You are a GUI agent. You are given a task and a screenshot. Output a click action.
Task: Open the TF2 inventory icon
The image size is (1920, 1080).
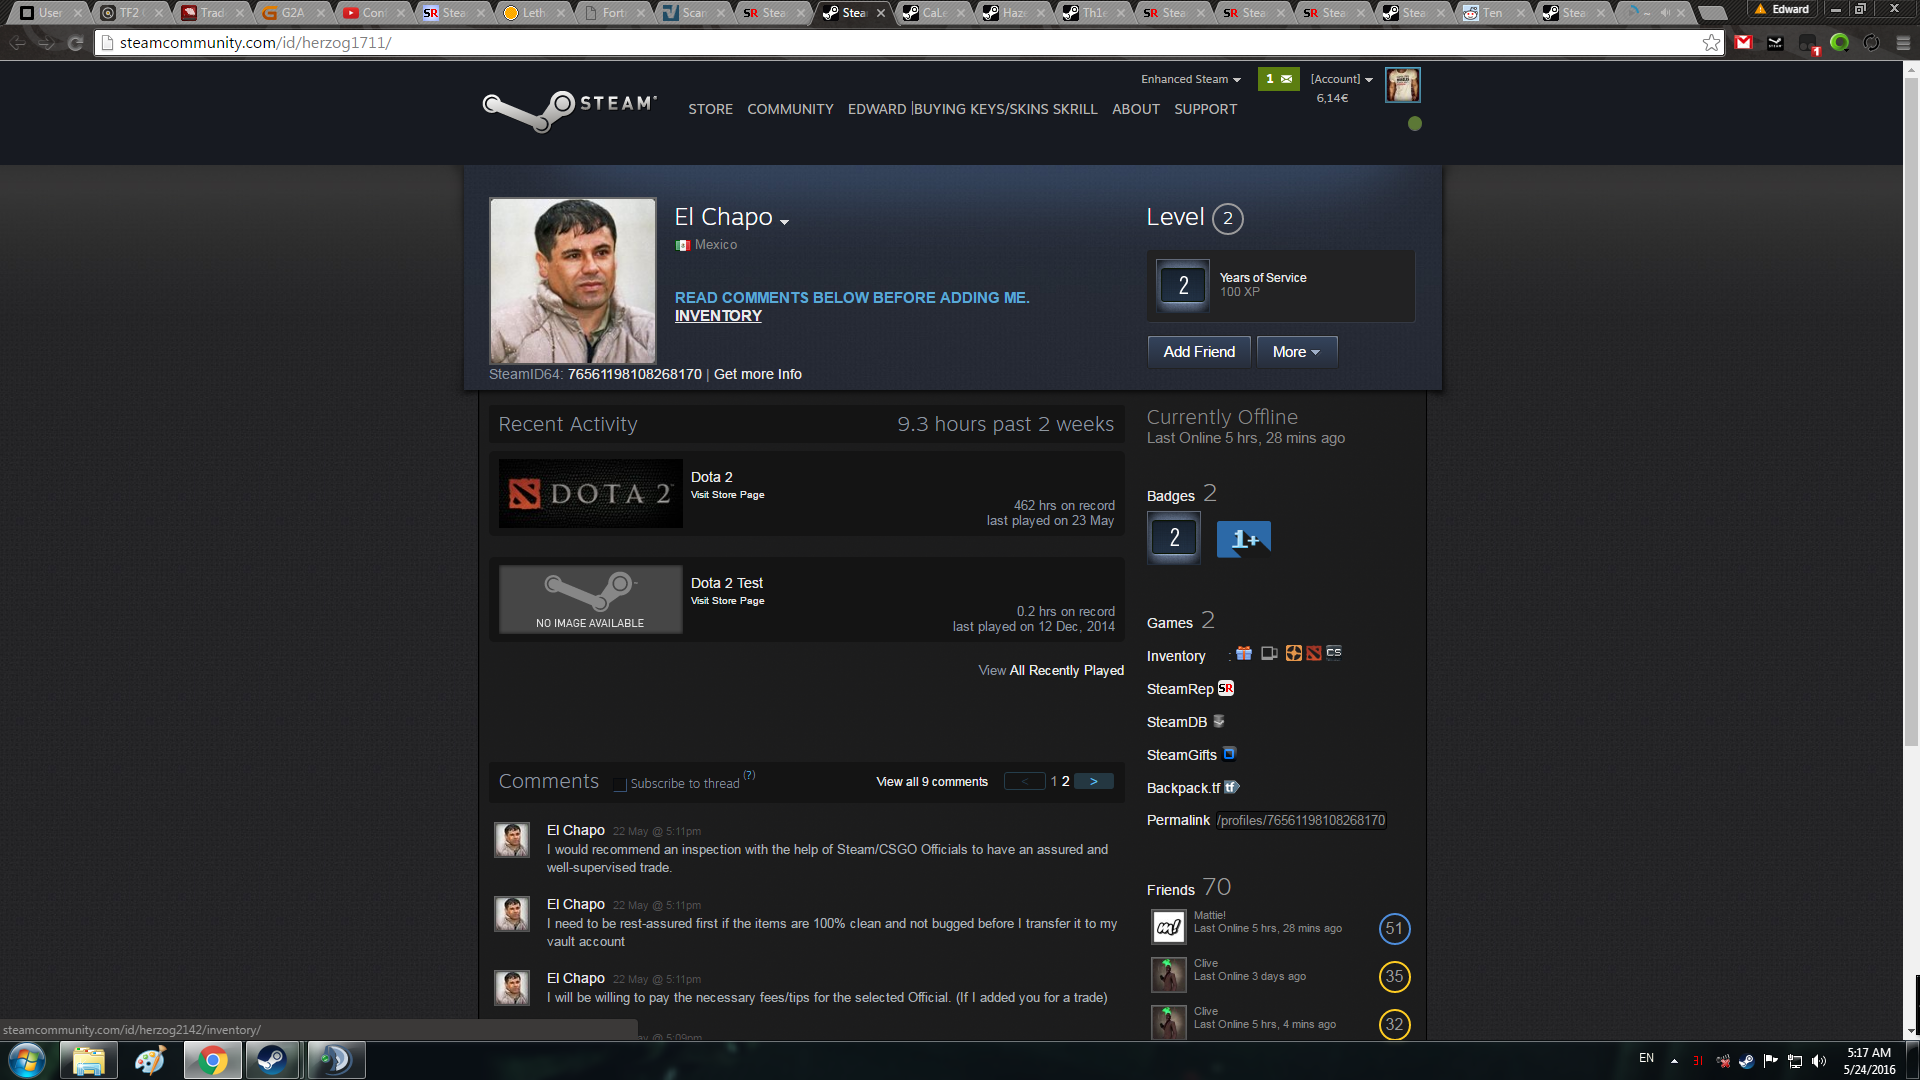coord(1293,653)
